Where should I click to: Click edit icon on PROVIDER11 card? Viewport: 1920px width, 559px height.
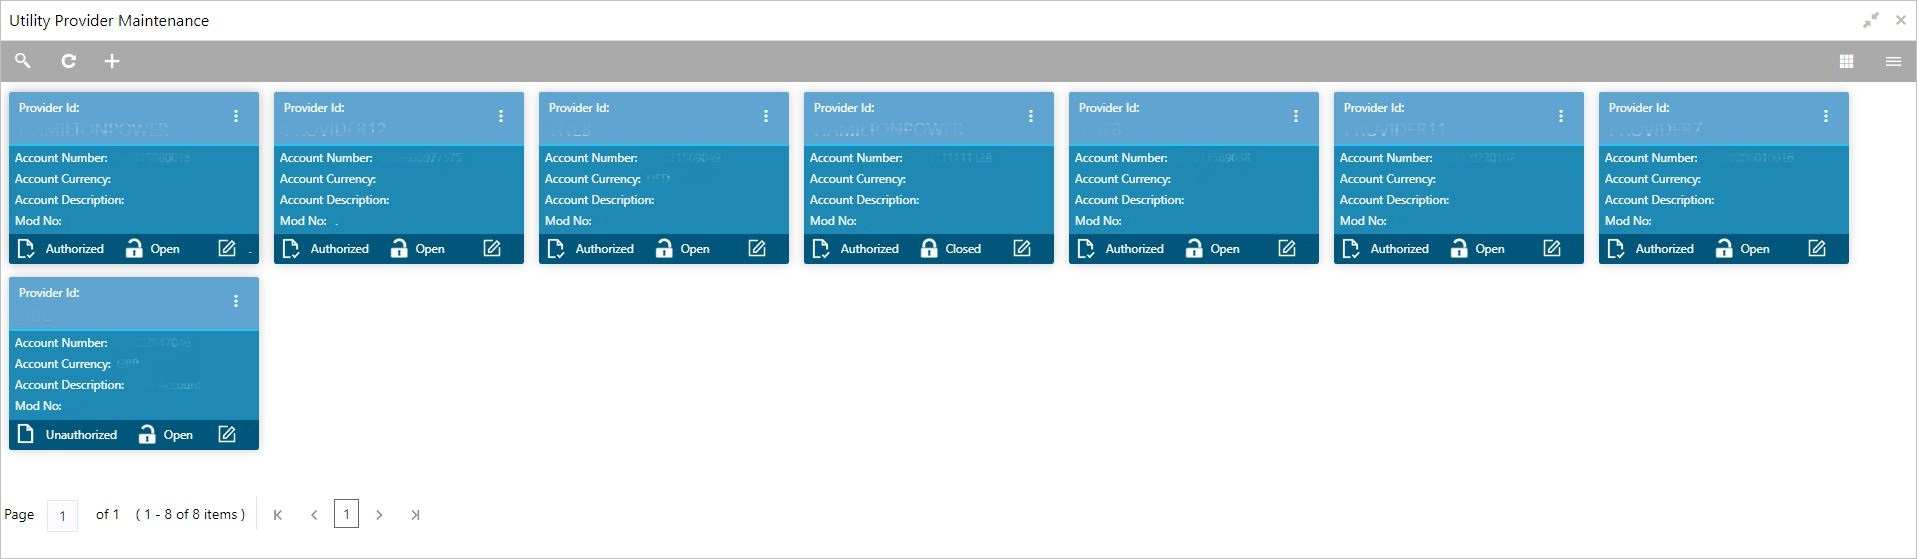1552,248
